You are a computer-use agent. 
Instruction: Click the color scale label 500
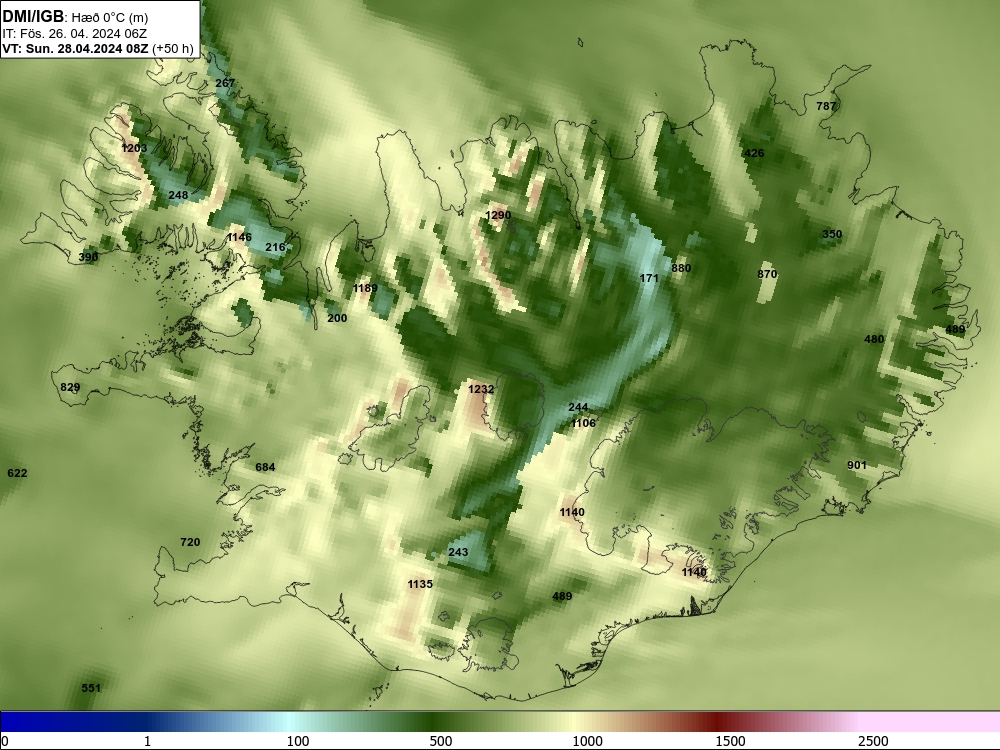[441, 741]
